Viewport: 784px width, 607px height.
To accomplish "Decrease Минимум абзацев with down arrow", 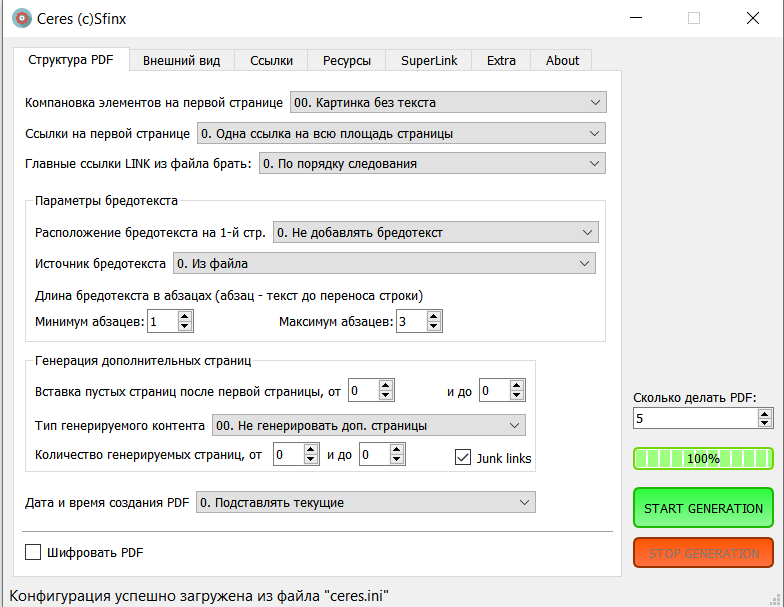I will 184,326.
